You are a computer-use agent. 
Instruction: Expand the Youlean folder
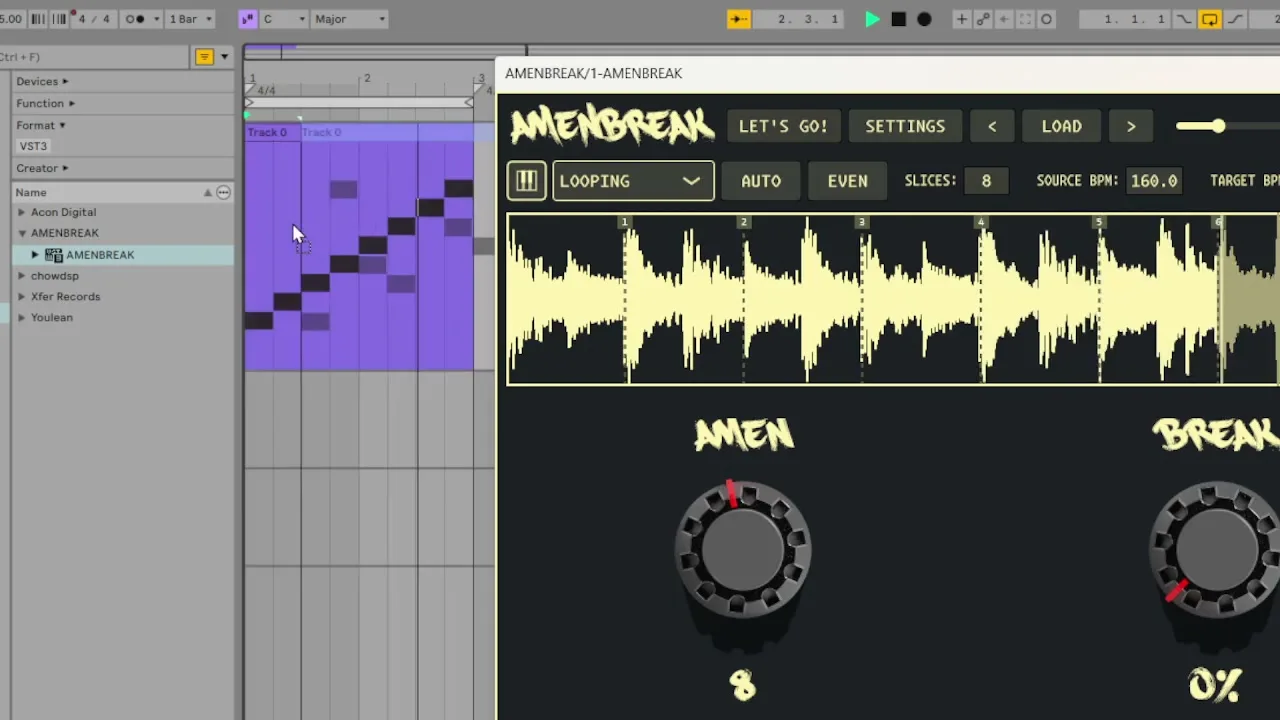pyautogui.click(x=22, y=318)
